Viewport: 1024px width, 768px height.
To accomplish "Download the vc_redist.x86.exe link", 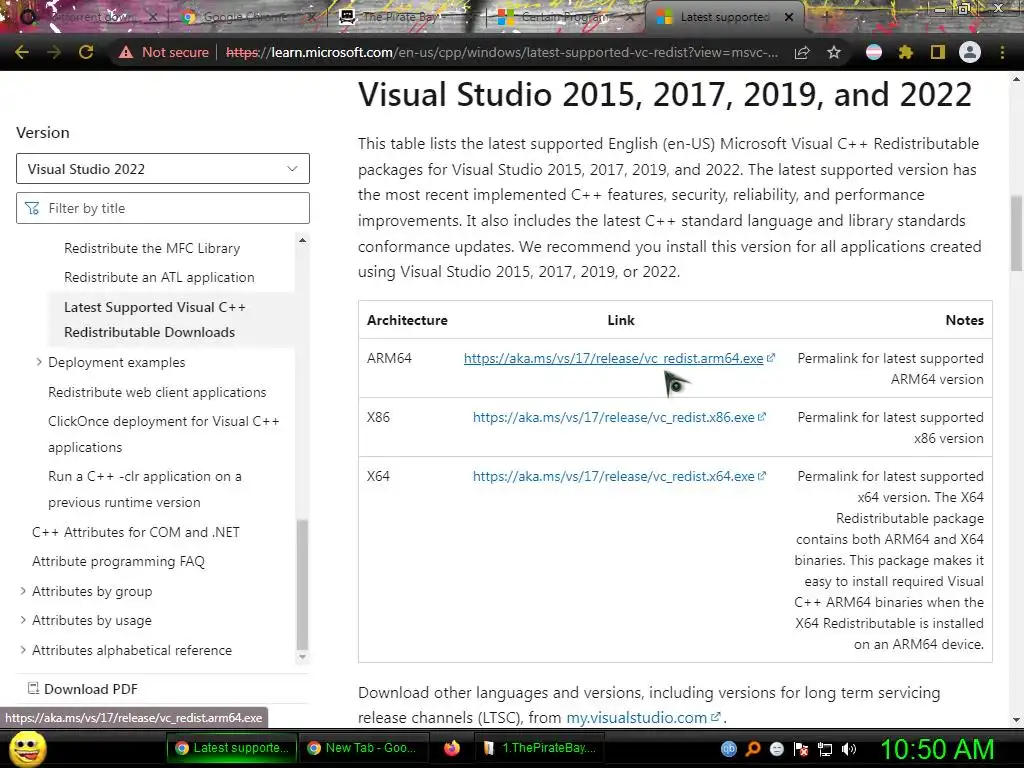I will (x=614, y=417).
